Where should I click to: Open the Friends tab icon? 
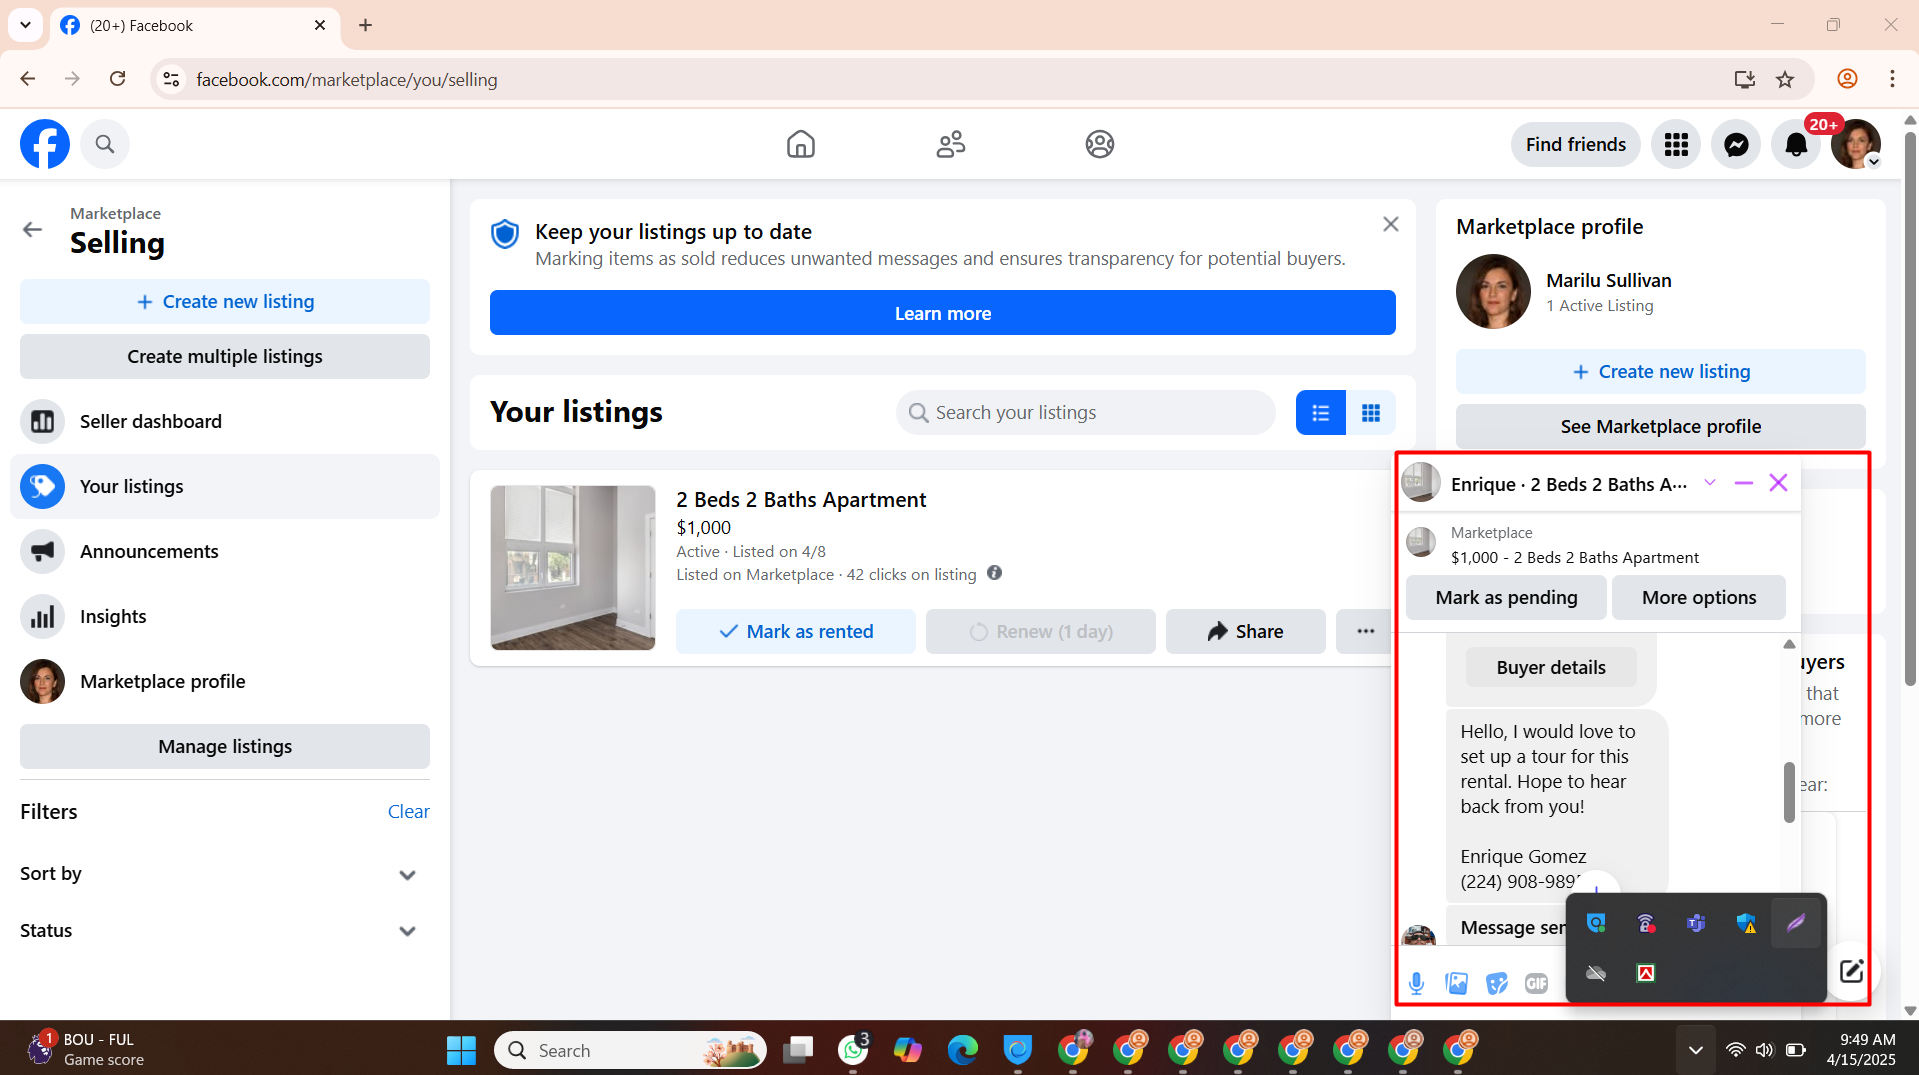click(950, 144)
